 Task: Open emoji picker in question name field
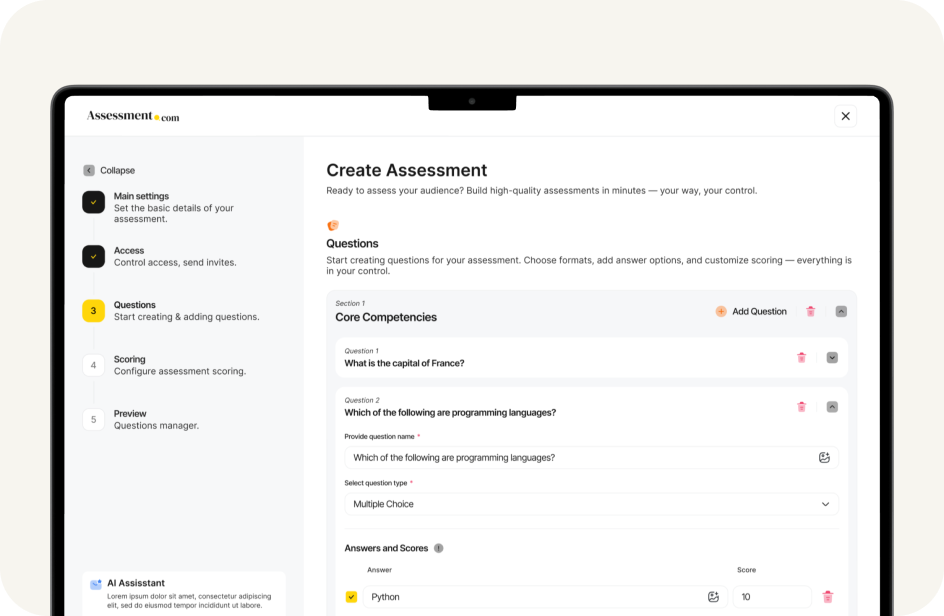click(x=823, y=457)
